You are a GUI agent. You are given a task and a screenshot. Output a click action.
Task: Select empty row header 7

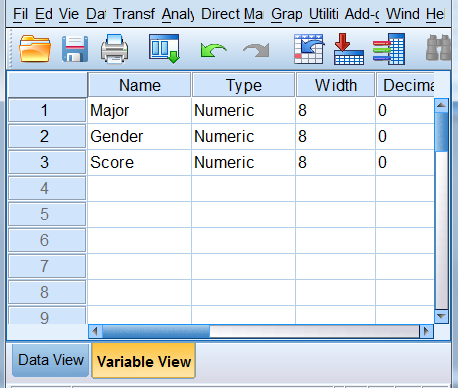coord(47,266)
